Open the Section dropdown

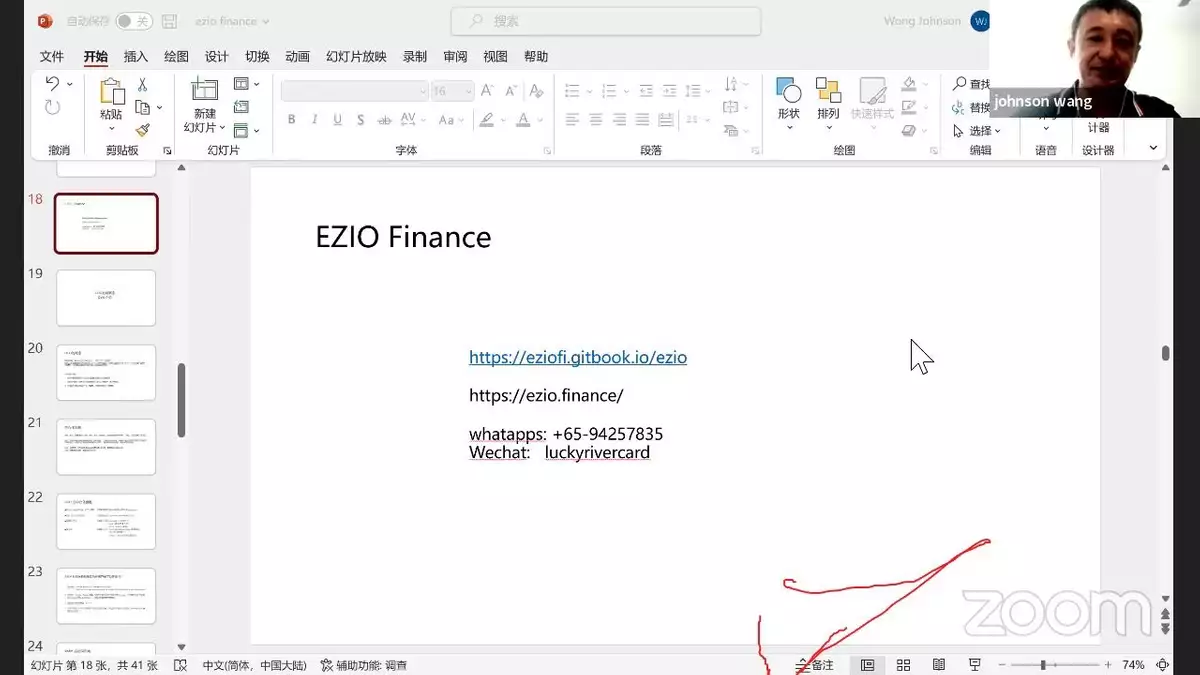coord(246,130)
